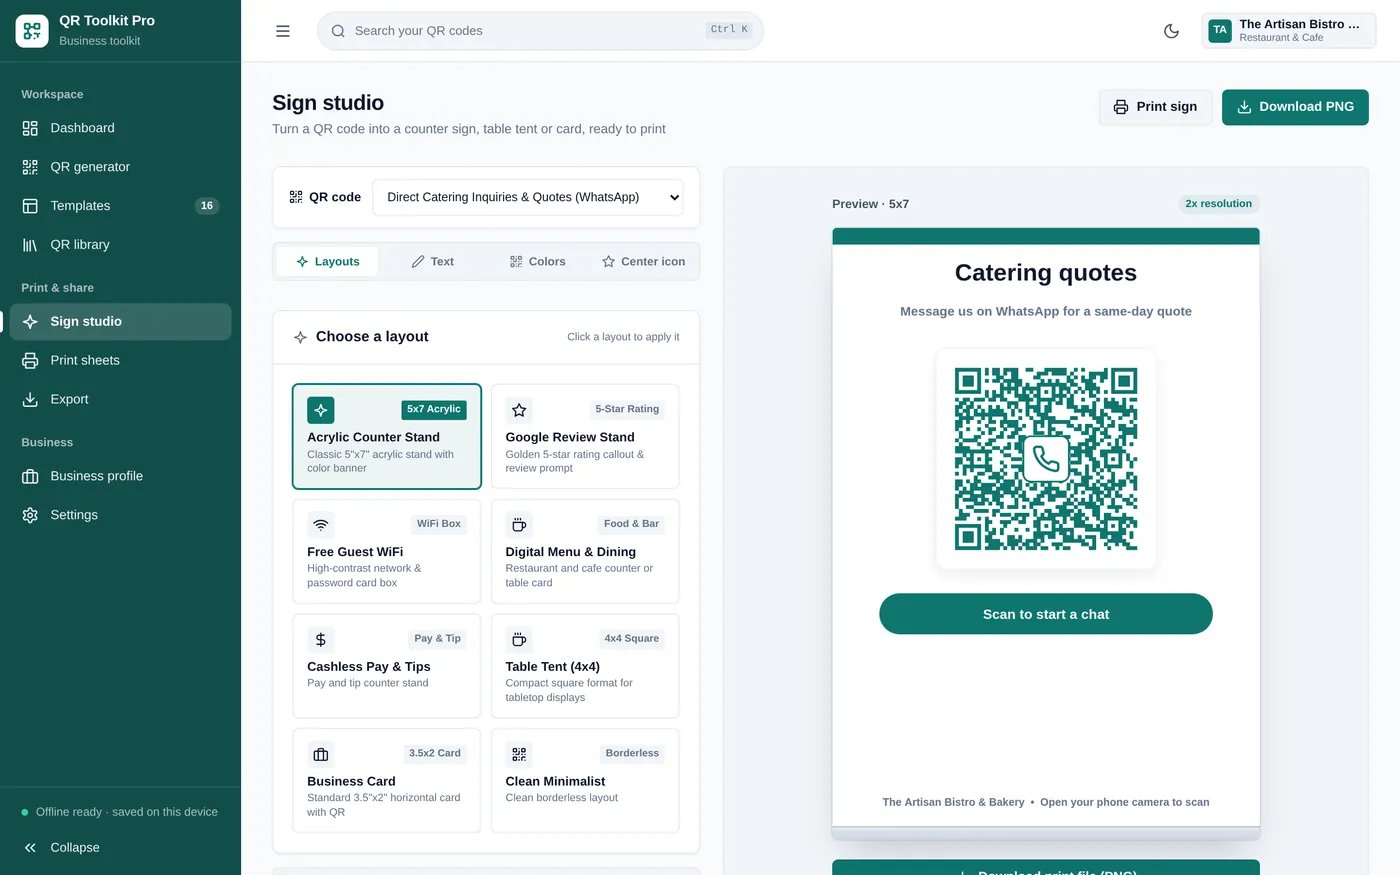This screenshot has width=1400, height=875.
Task: Click the 2x resolution badge
Action: pos(1218,204)
